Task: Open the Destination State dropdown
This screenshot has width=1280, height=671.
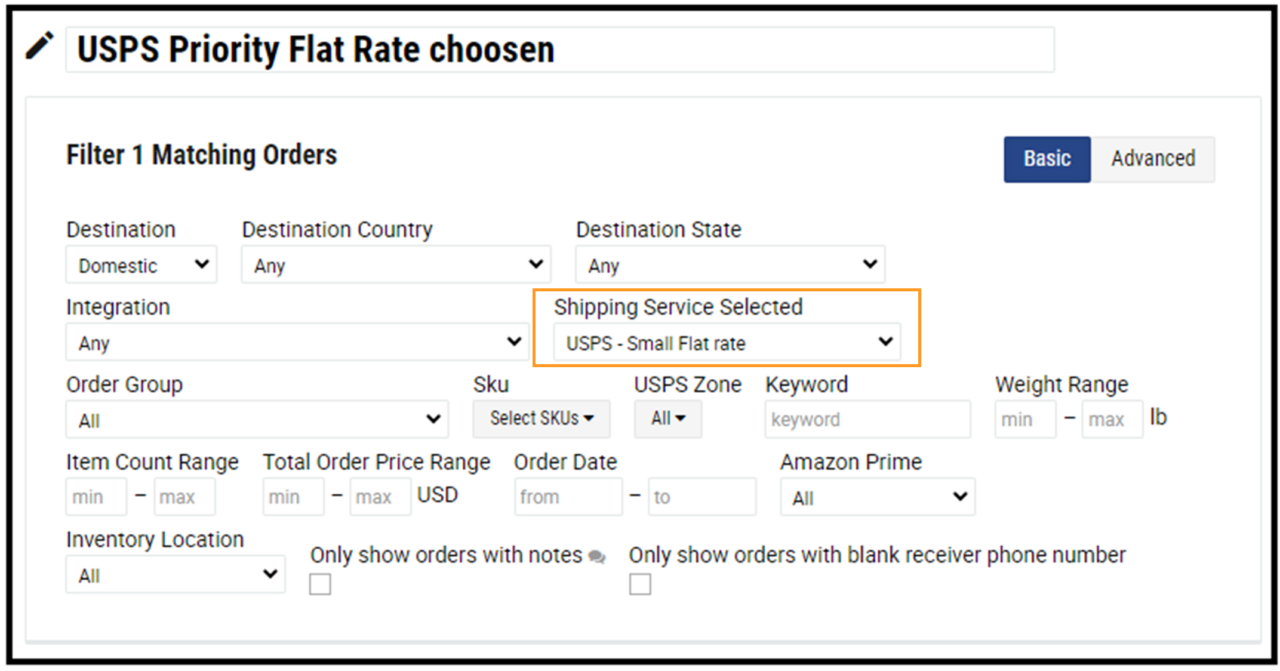Action: pos(729,264)
